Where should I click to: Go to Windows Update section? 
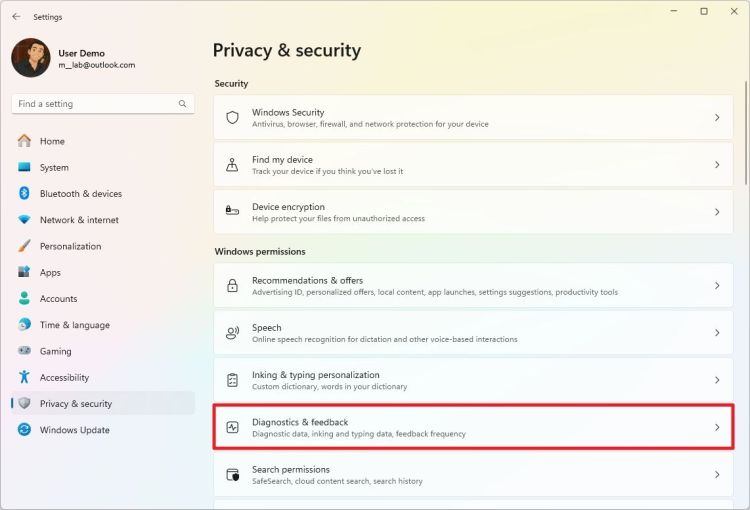74,430
